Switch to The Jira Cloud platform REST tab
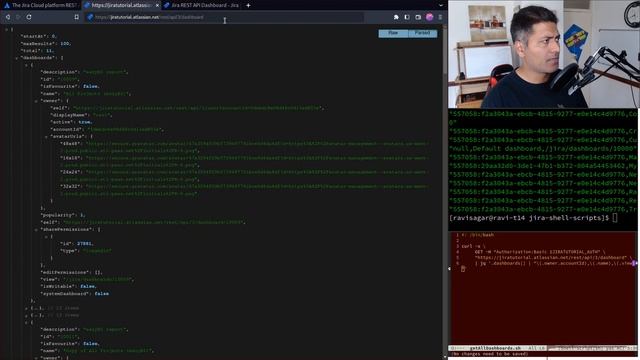Viewport: 640px width, 360px height. tap(40, 5)
